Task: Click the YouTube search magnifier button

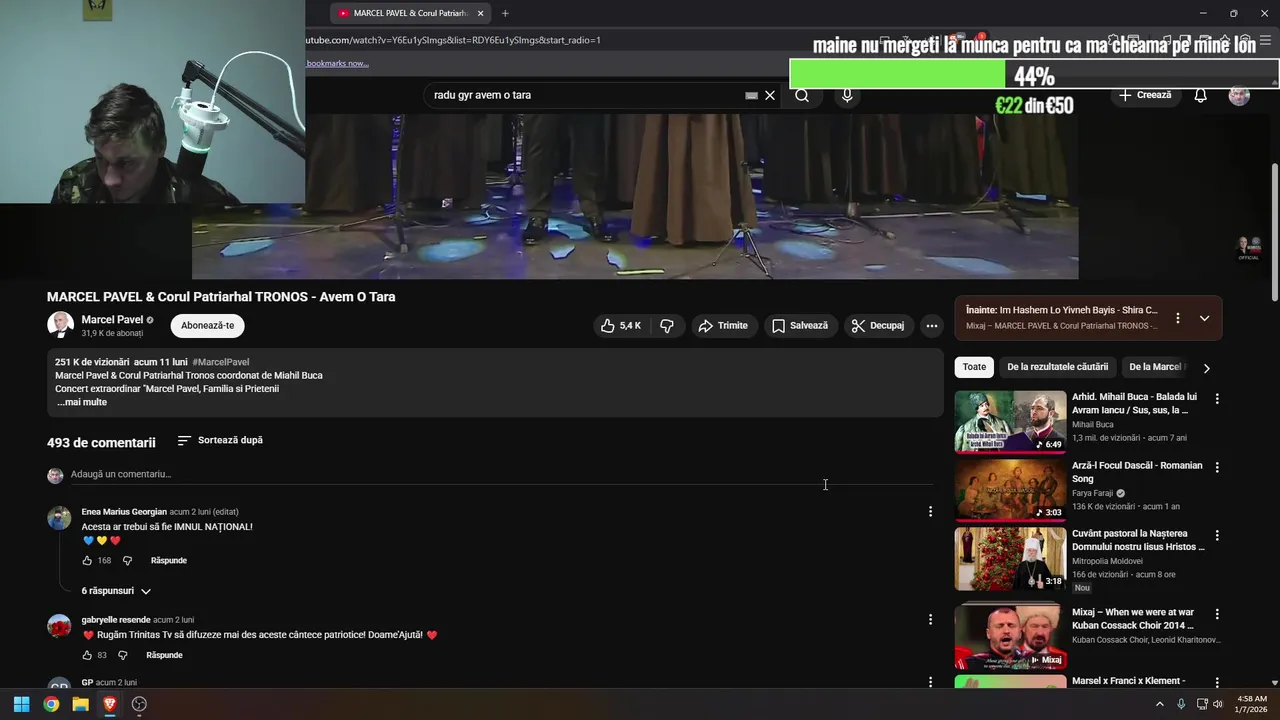Action: pos(802,95)
